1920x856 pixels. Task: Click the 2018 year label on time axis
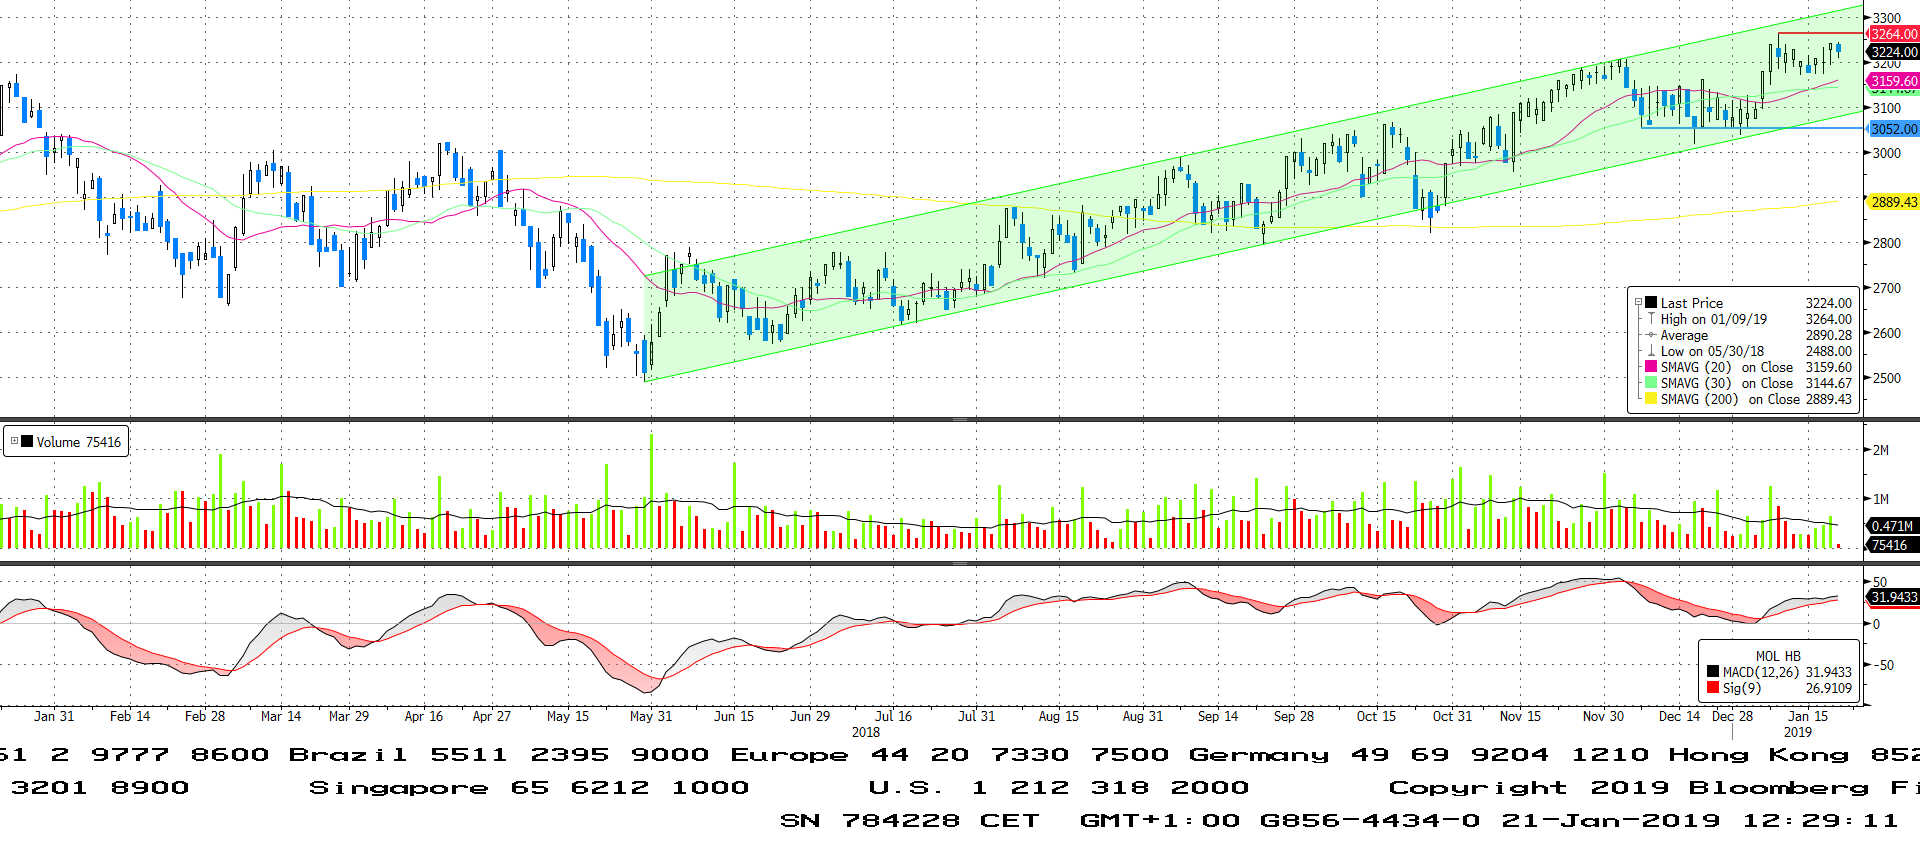point(866,732)
